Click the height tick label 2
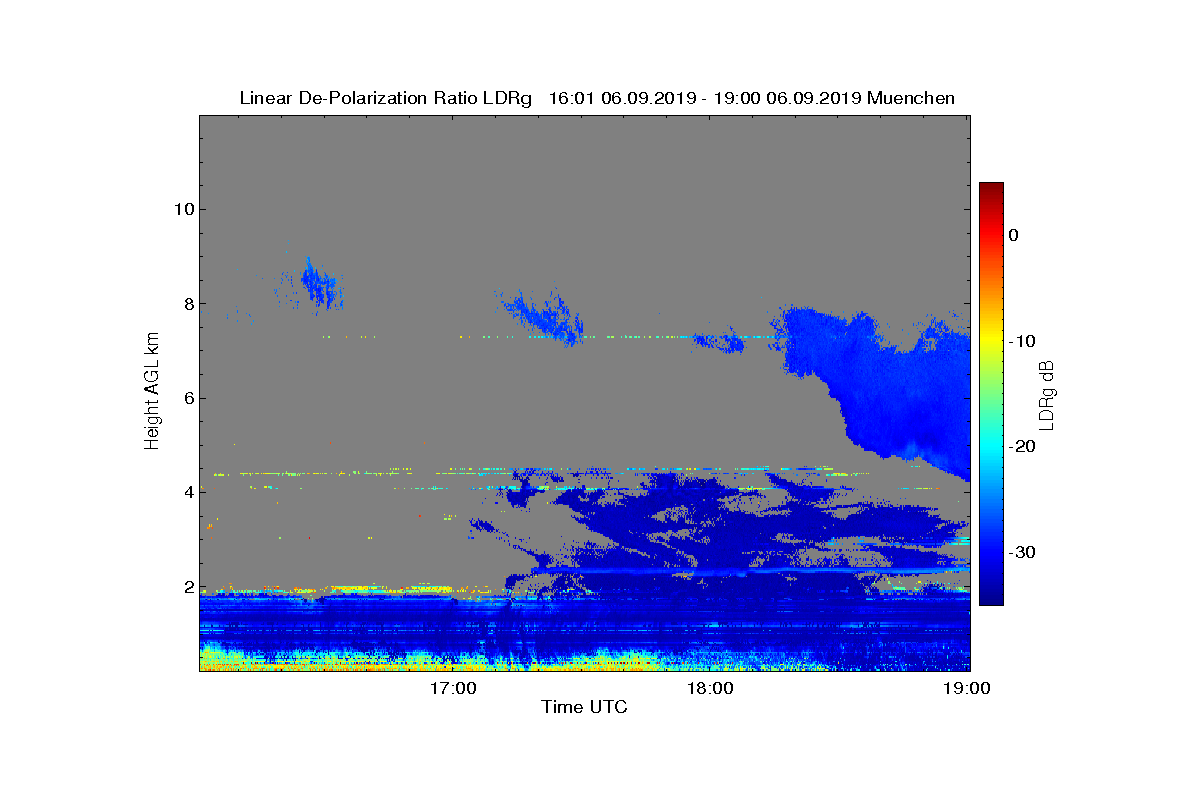 pos(188,587)
